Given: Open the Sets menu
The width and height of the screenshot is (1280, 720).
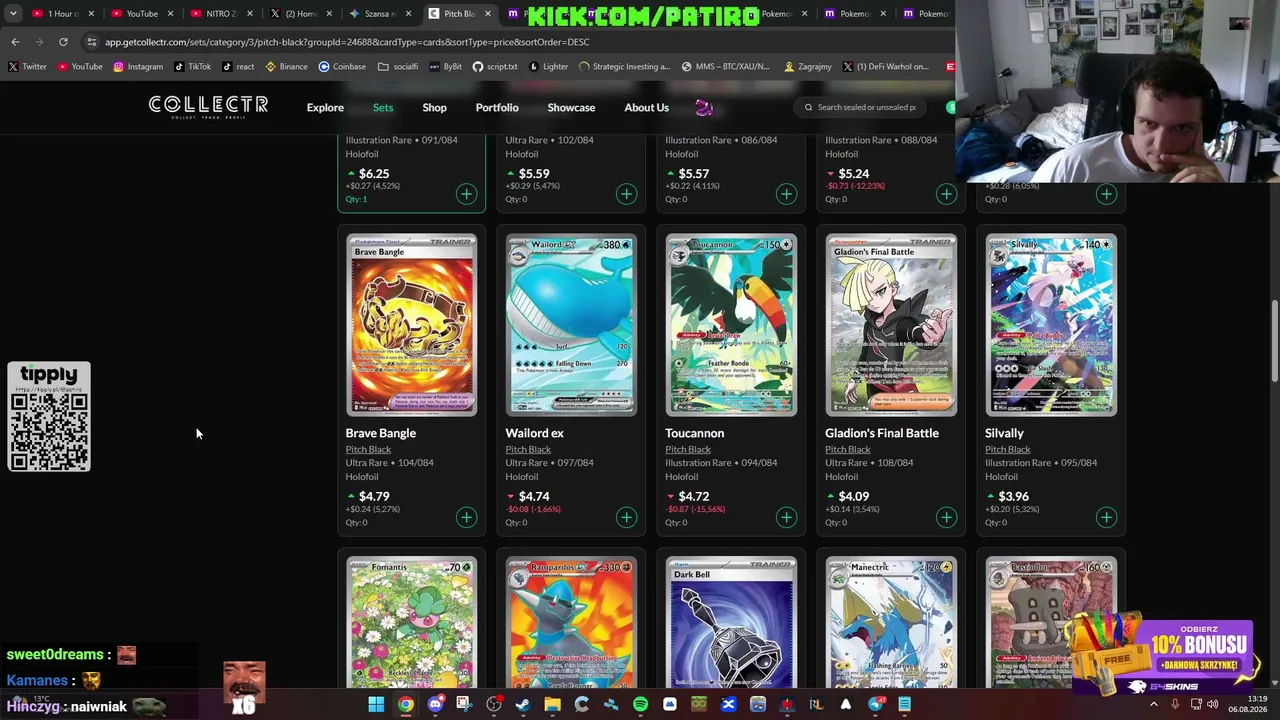Looking at the screenshot, I should tap(383, 107).
